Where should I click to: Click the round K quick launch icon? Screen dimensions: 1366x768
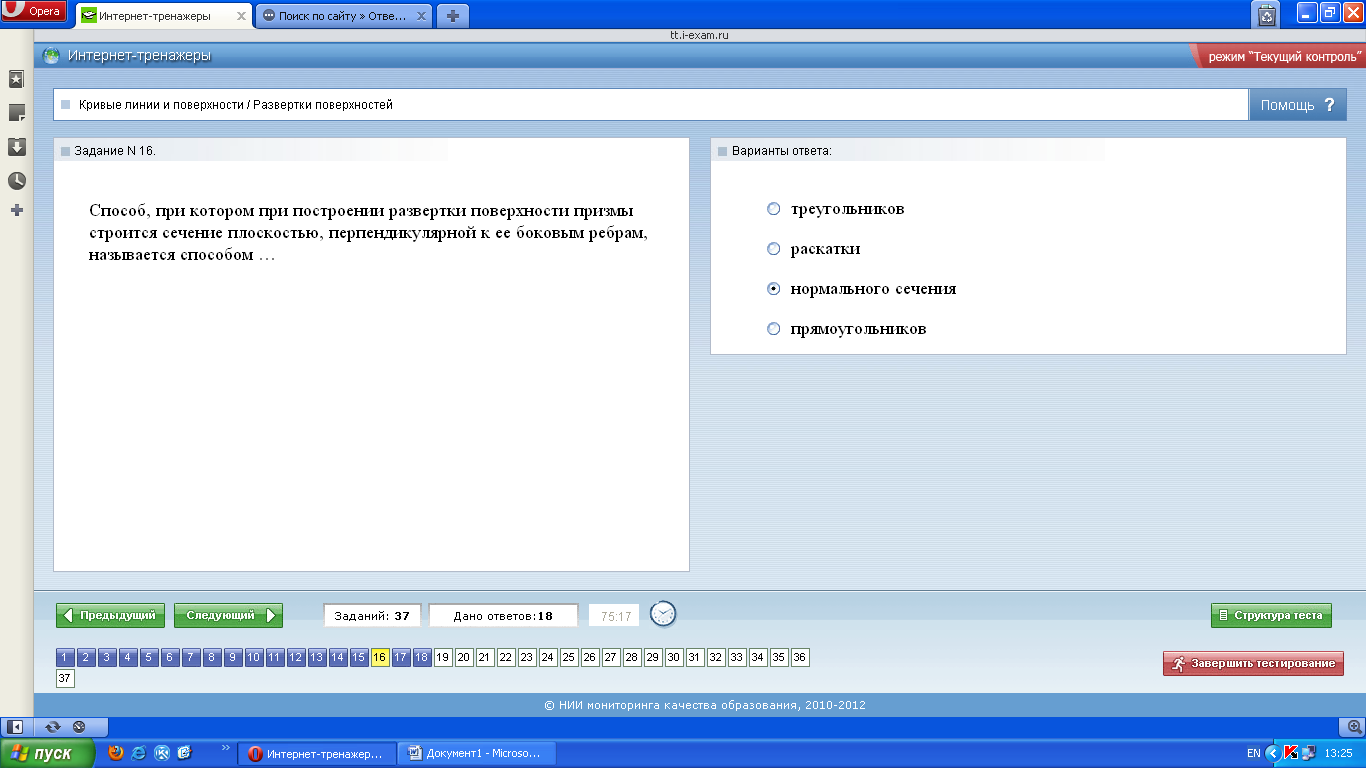162,753
